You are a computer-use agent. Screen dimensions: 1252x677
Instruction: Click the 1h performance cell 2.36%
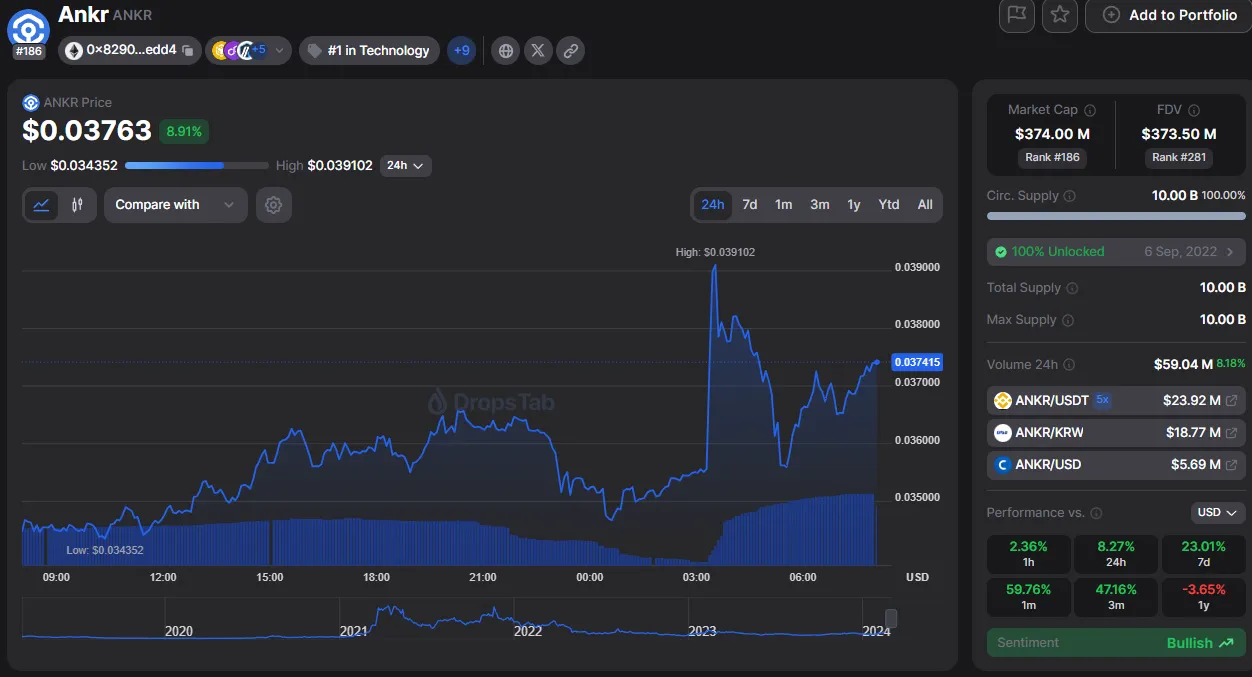(x=1028, y=554)
